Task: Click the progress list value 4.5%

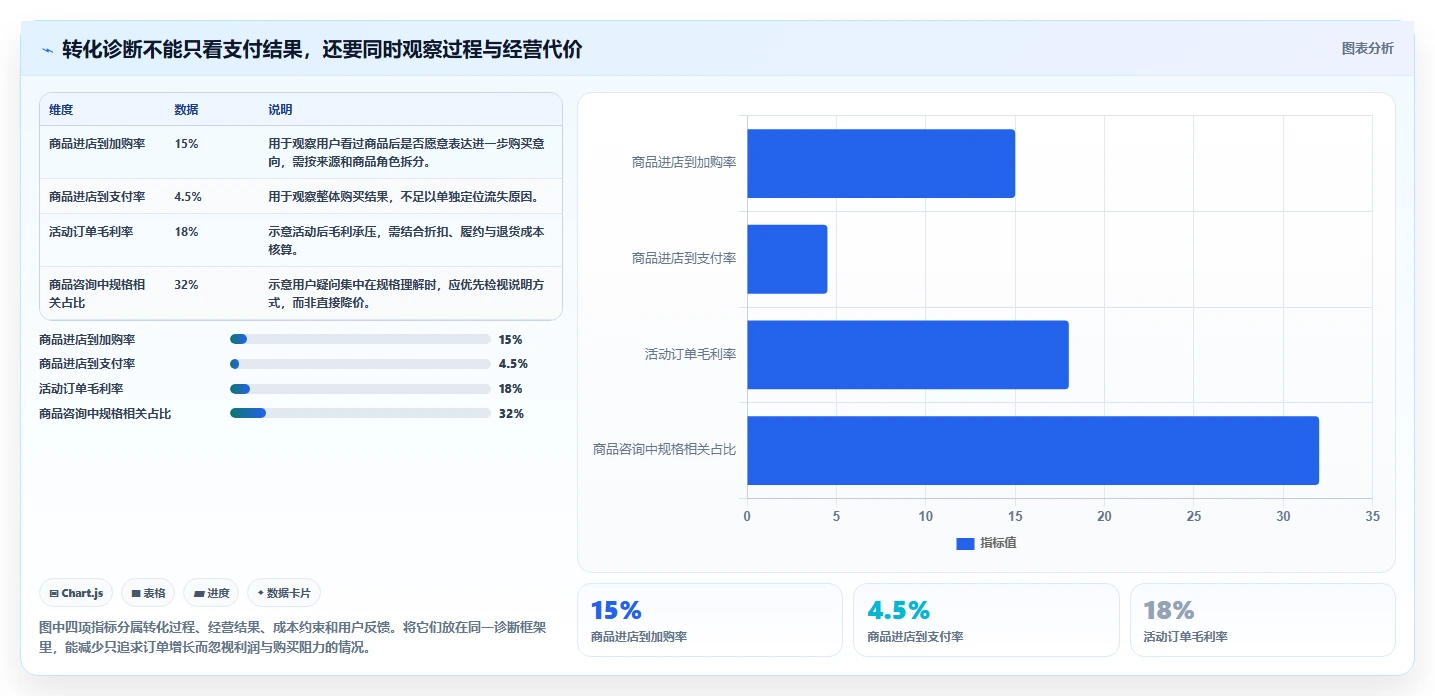Action: (x=513, y=364)
